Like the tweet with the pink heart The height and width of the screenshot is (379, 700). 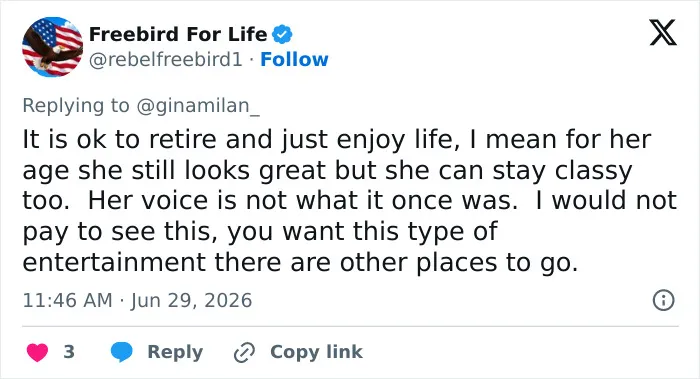tap(37, 352)
